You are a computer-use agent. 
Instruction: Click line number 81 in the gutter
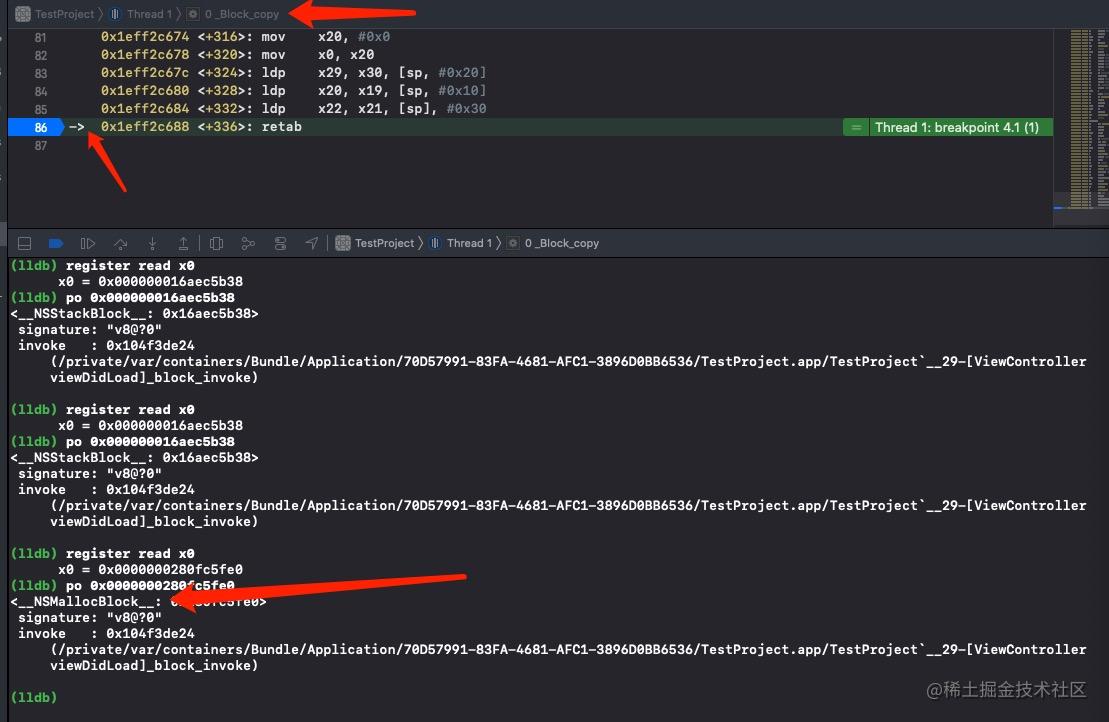pos(40,37)
